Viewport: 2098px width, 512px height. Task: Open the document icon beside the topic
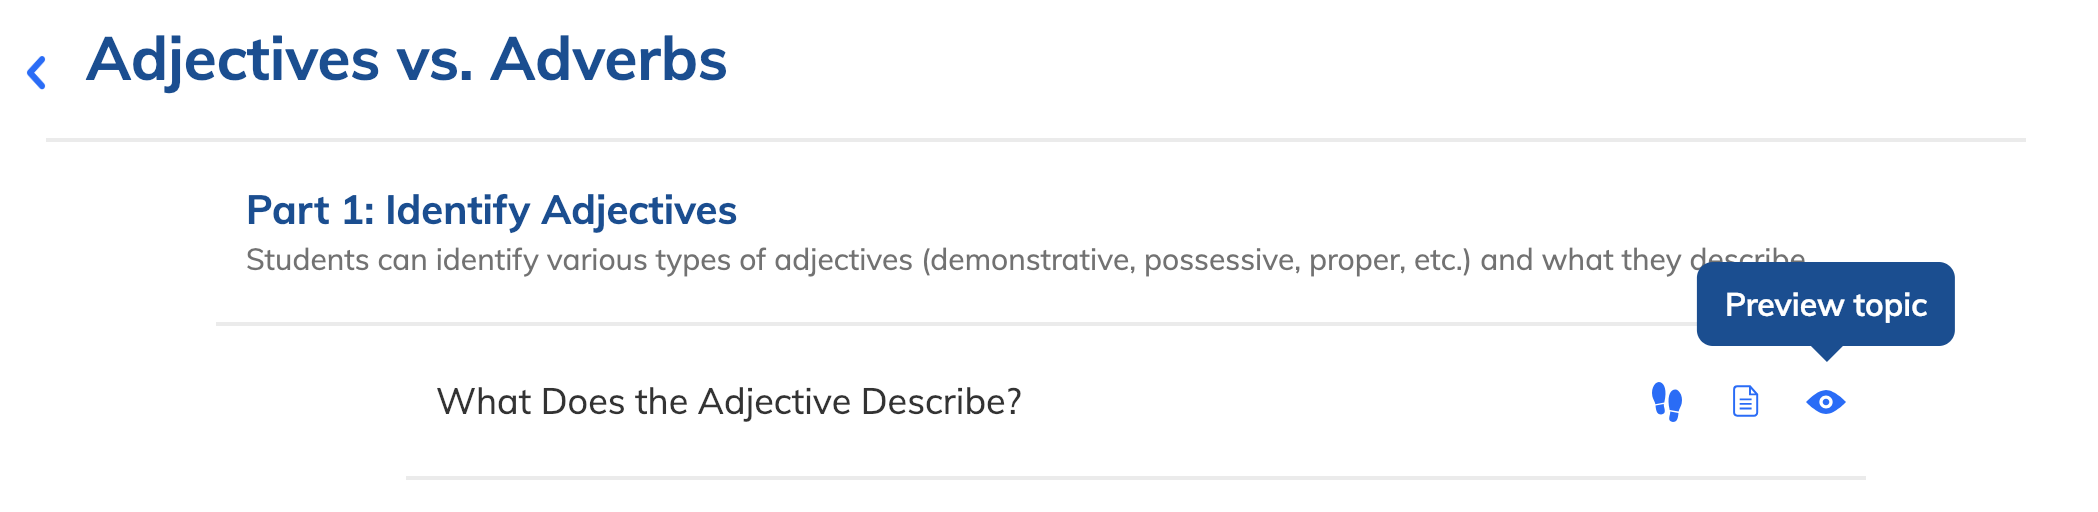pyautogui.click(x=1745, y=401)
